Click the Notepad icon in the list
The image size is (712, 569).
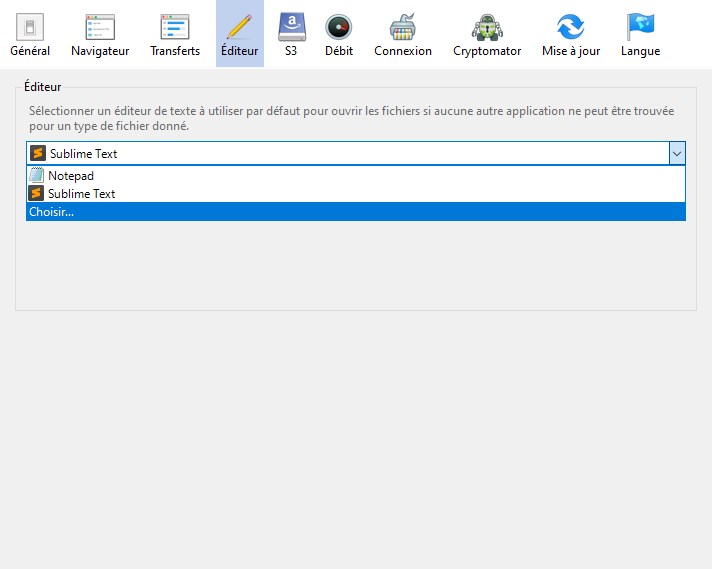point(36,175)
